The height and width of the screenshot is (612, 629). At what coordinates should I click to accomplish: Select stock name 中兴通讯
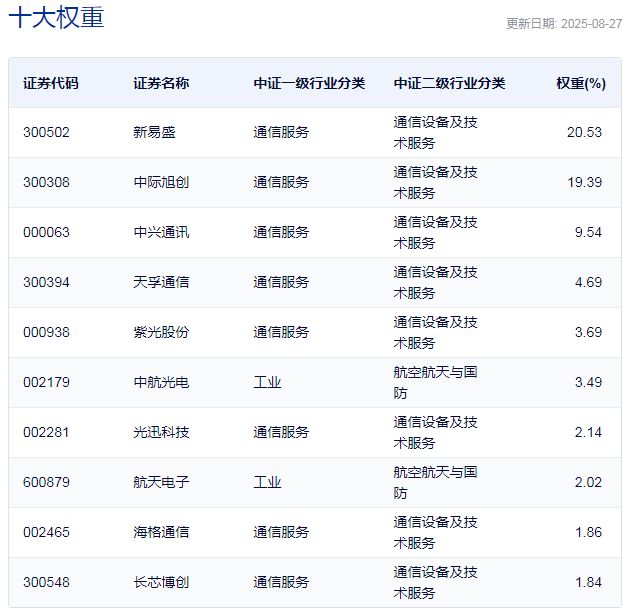pos(161,232)
